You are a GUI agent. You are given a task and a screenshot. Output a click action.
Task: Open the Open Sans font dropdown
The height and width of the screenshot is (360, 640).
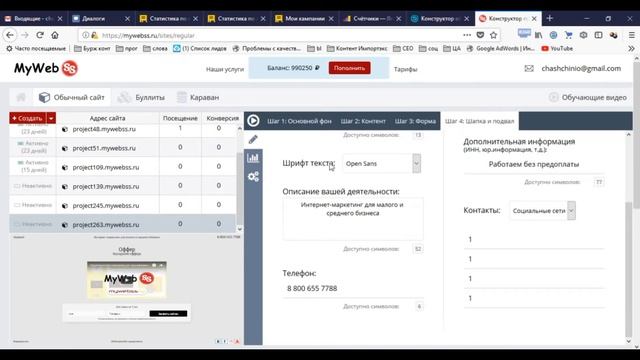coord(381,163)
